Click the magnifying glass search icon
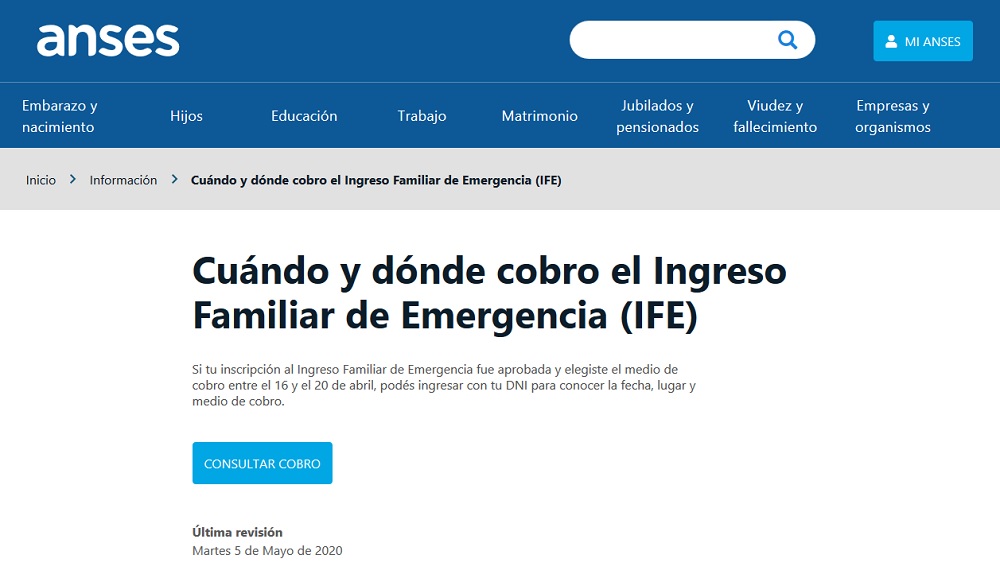The width and height of the screenshot is (1000, 578). coord(787,40)
